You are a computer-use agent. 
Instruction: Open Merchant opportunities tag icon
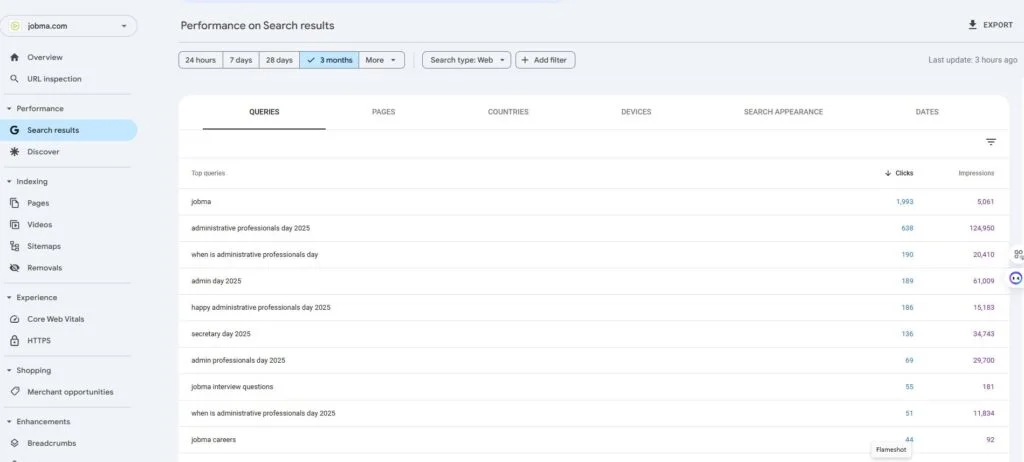(x=14, y=392)
